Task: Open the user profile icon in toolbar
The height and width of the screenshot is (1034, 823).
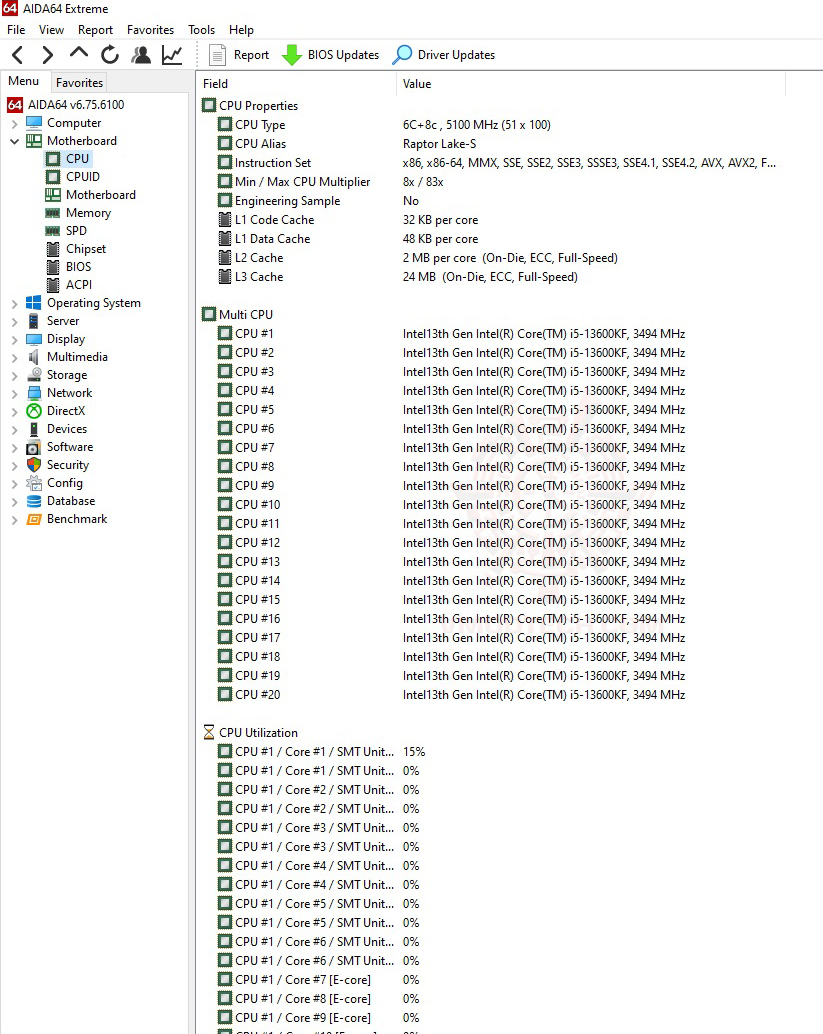Action: [140, 55]
